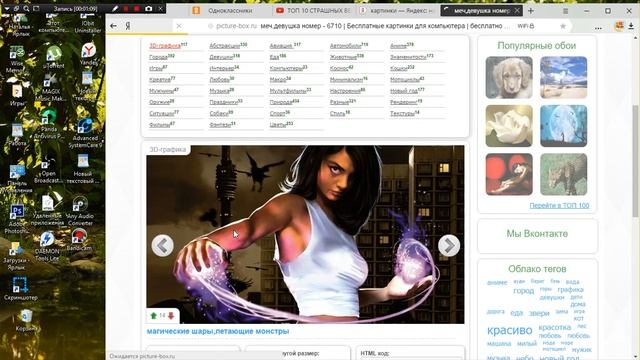Open browser hamburger menu

click(x=565, y=11)
